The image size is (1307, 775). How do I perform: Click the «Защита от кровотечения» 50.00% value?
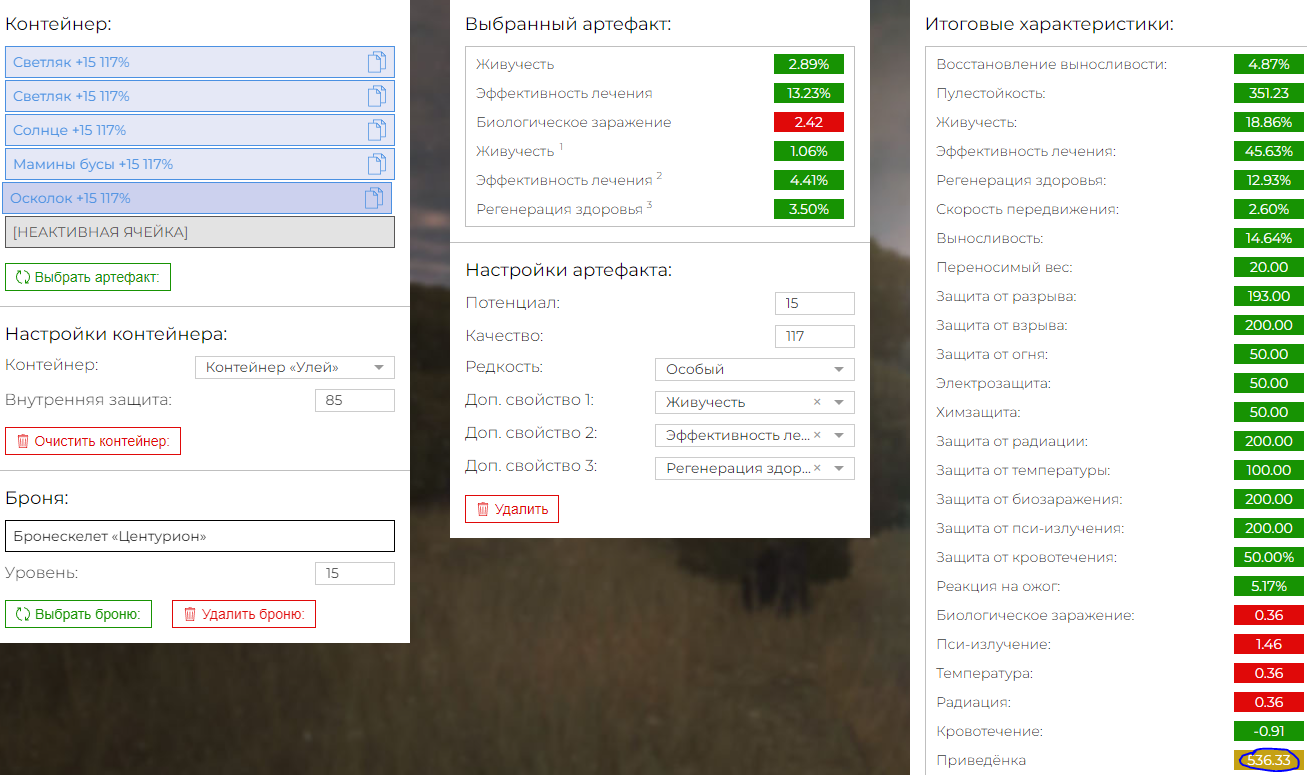(1269, 557)
